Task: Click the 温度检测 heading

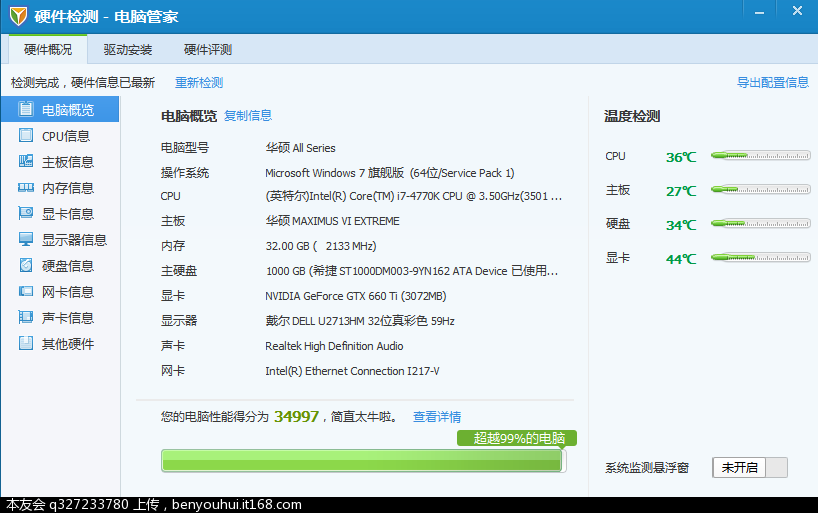Action: [x=632, y=116]
